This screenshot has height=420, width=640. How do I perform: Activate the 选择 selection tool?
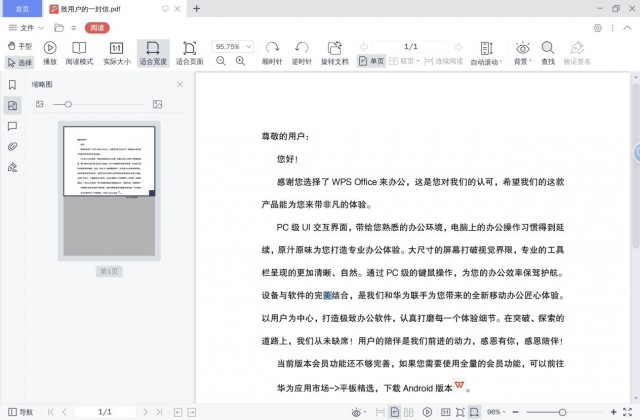[x=20, y=62]
